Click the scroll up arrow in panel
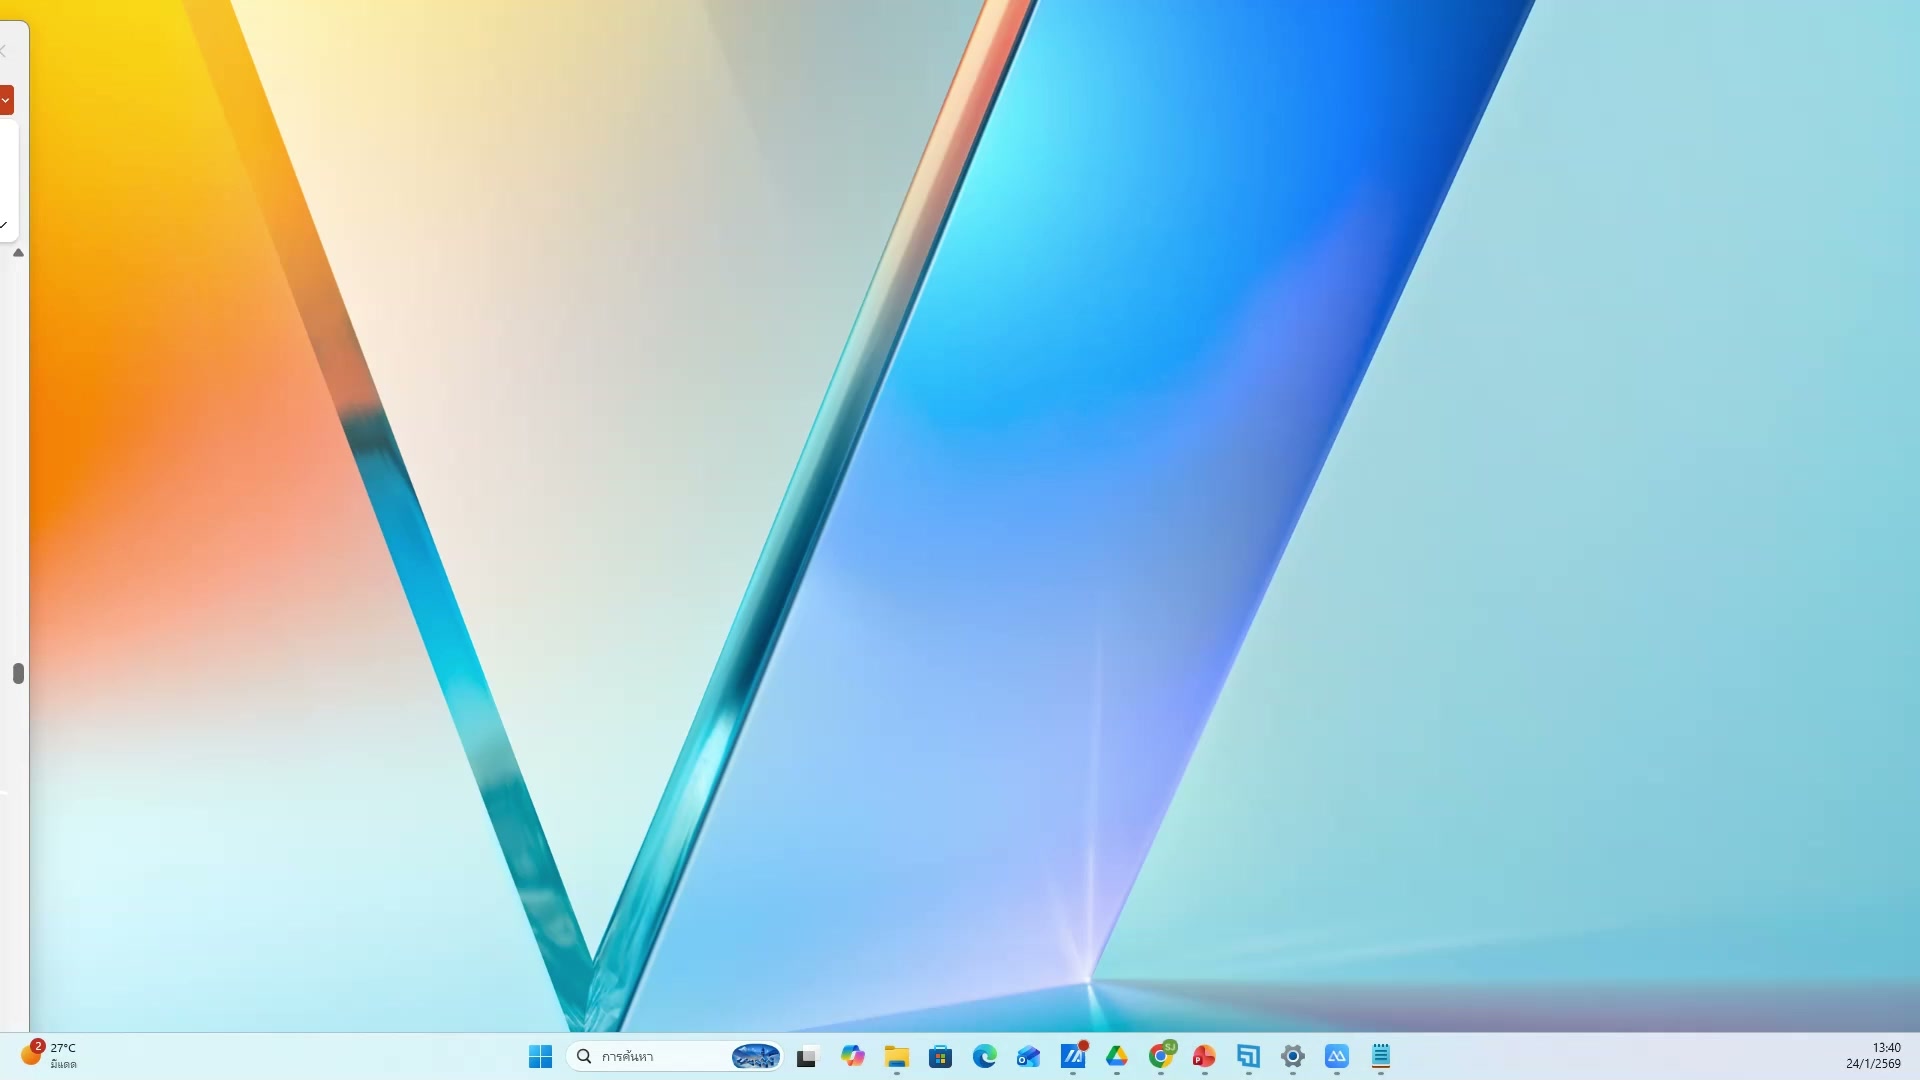This screenshot has width=1920, height=1080. coord(18,253)
